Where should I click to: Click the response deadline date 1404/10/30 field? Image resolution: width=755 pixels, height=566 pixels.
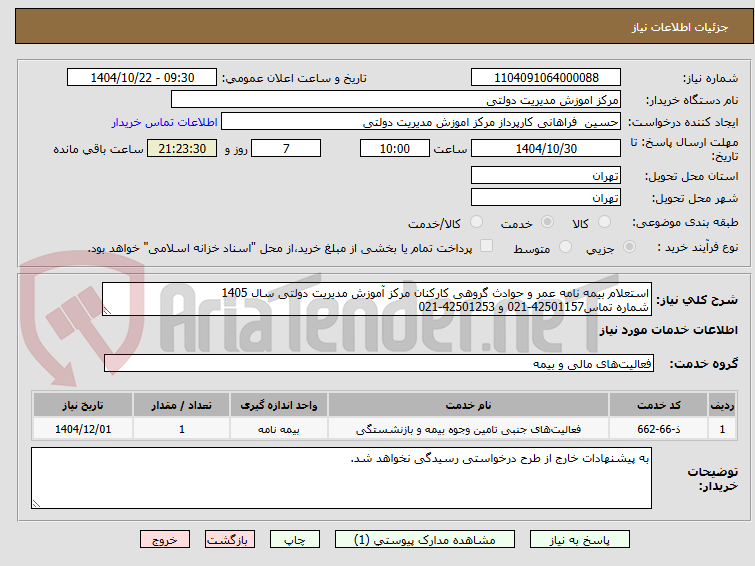tap(546, 148)
